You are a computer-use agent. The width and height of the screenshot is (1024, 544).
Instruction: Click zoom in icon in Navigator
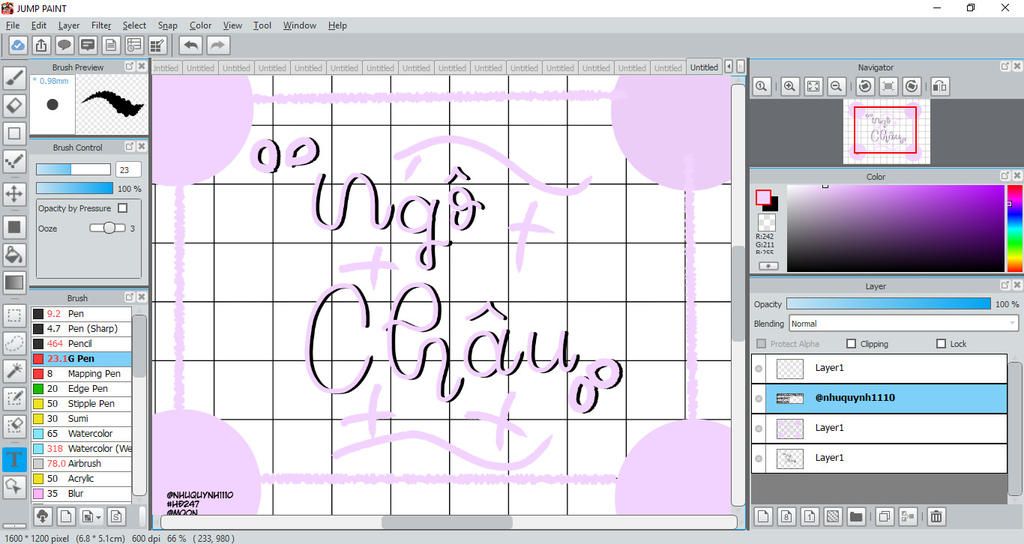tap(790, 86)
